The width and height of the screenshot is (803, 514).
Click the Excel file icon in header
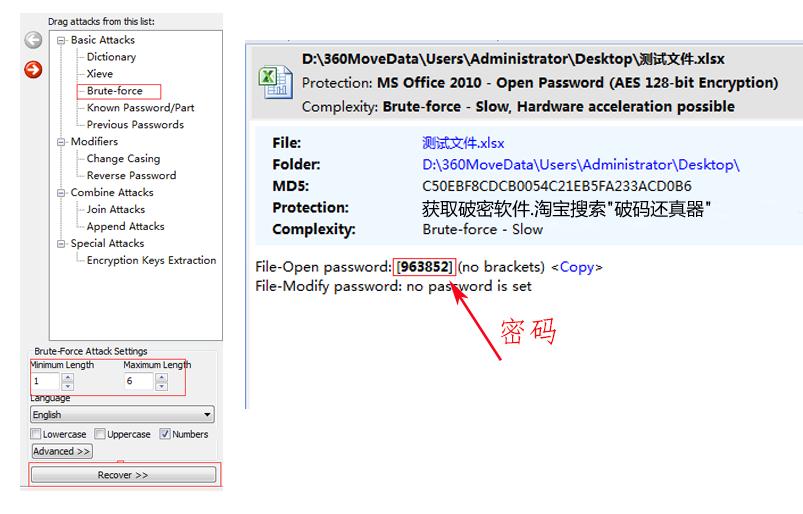276,82
